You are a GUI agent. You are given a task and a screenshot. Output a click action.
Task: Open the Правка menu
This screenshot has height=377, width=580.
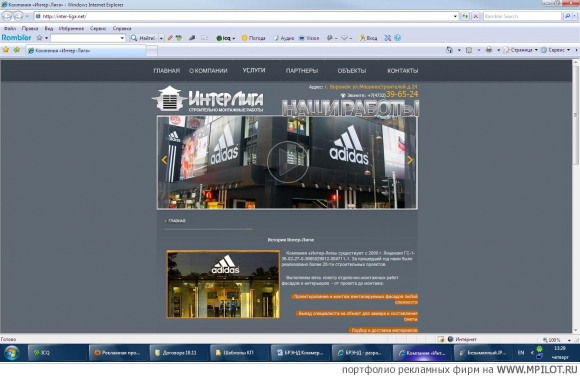point(30,28)
